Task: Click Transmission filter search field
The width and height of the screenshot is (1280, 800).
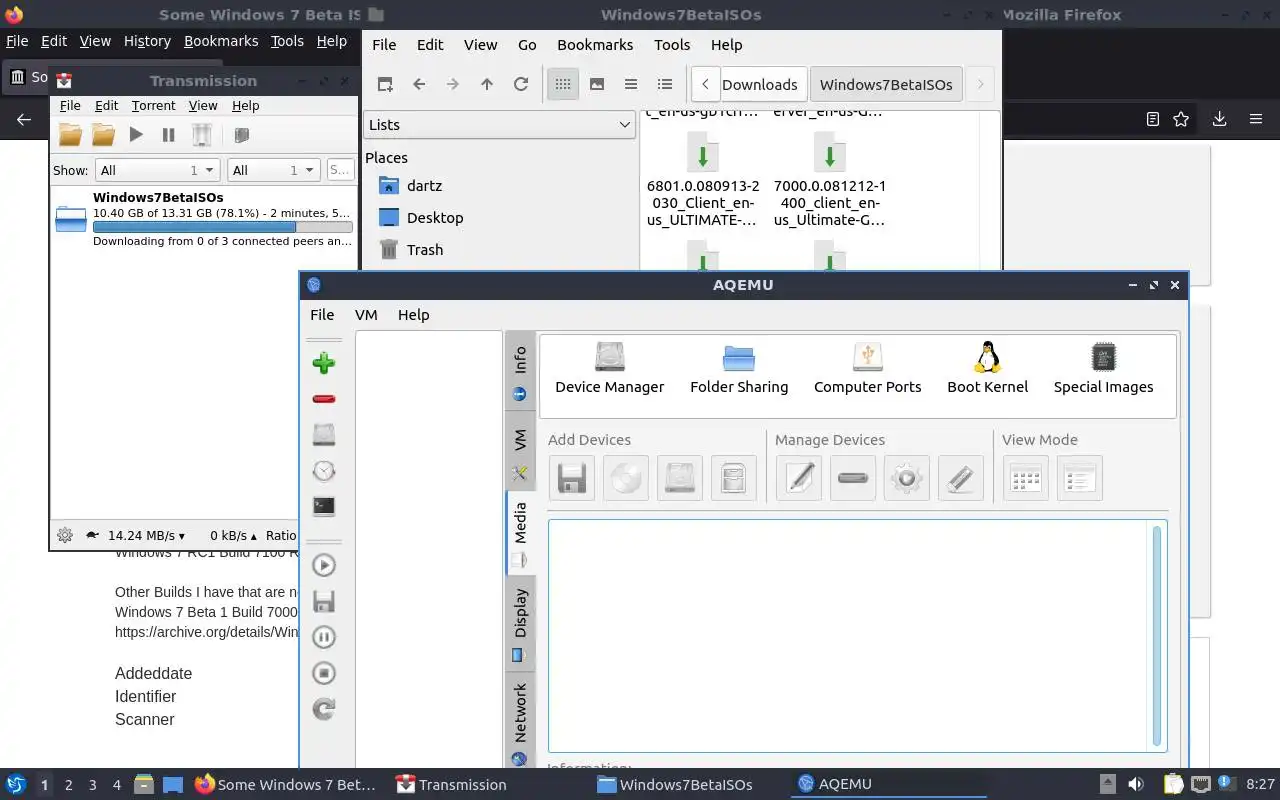Action: tap(340, 170)
